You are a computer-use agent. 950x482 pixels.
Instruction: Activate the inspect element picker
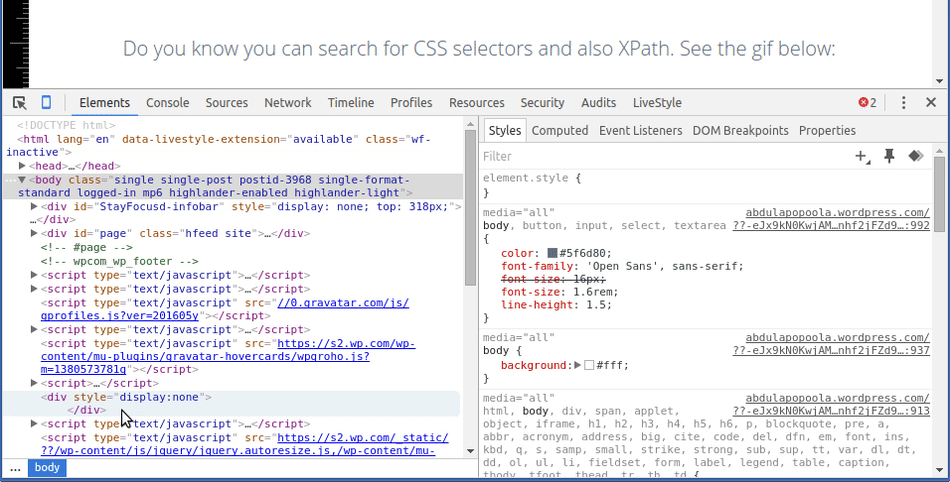click(19, 103)
